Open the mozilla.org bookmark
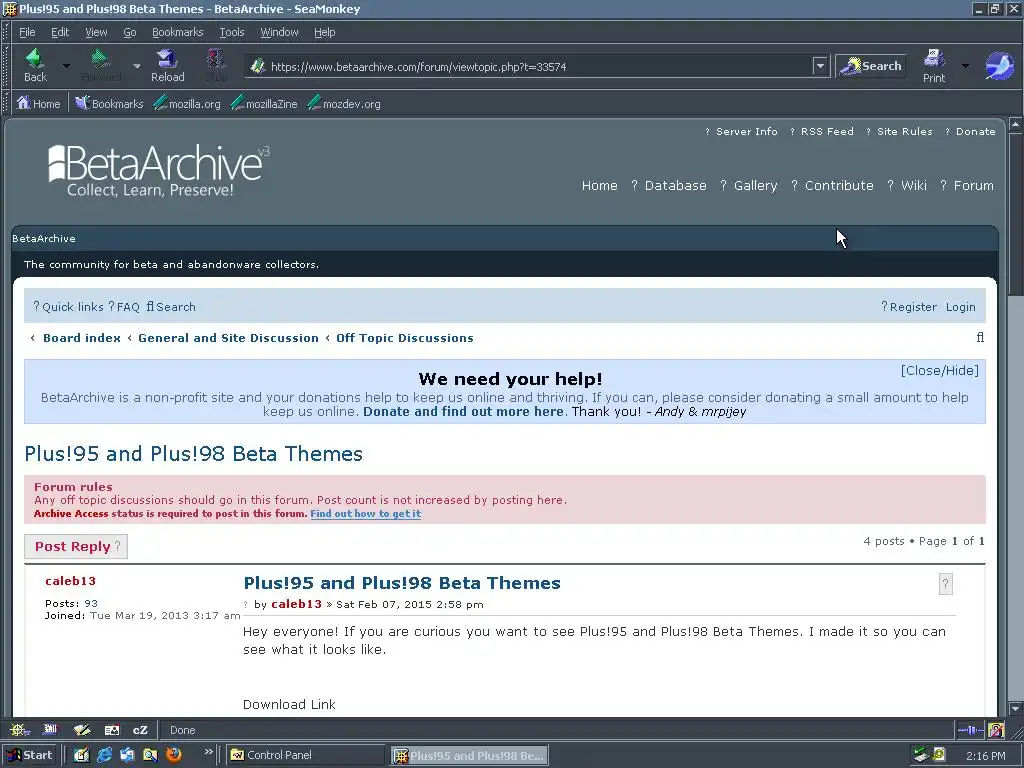Screen dimensions: 1024x768 pos(187,103)
